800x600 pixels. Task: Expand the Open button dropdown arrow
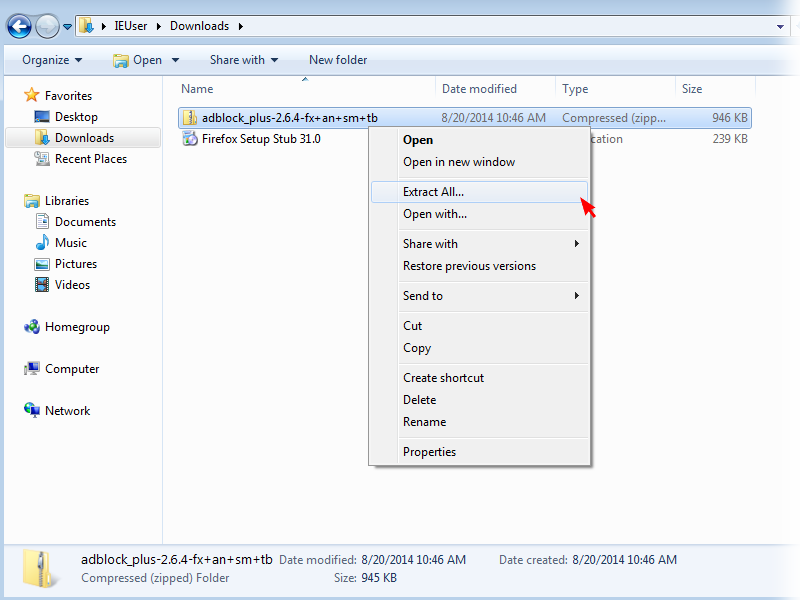tap(176, 60)
